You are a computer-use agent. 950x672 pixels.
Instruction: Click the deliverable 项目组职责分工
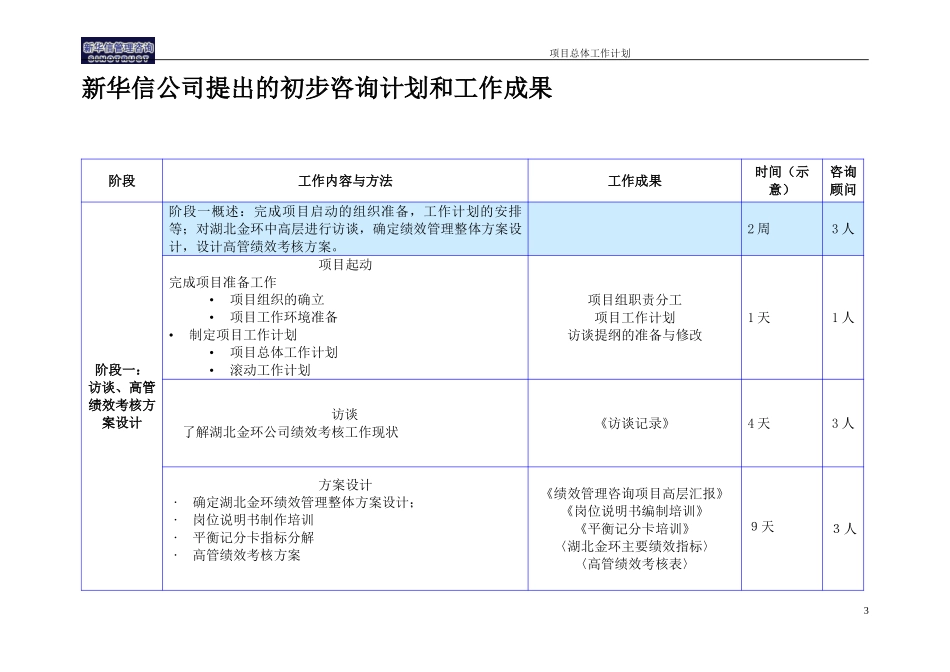point(634,300)
